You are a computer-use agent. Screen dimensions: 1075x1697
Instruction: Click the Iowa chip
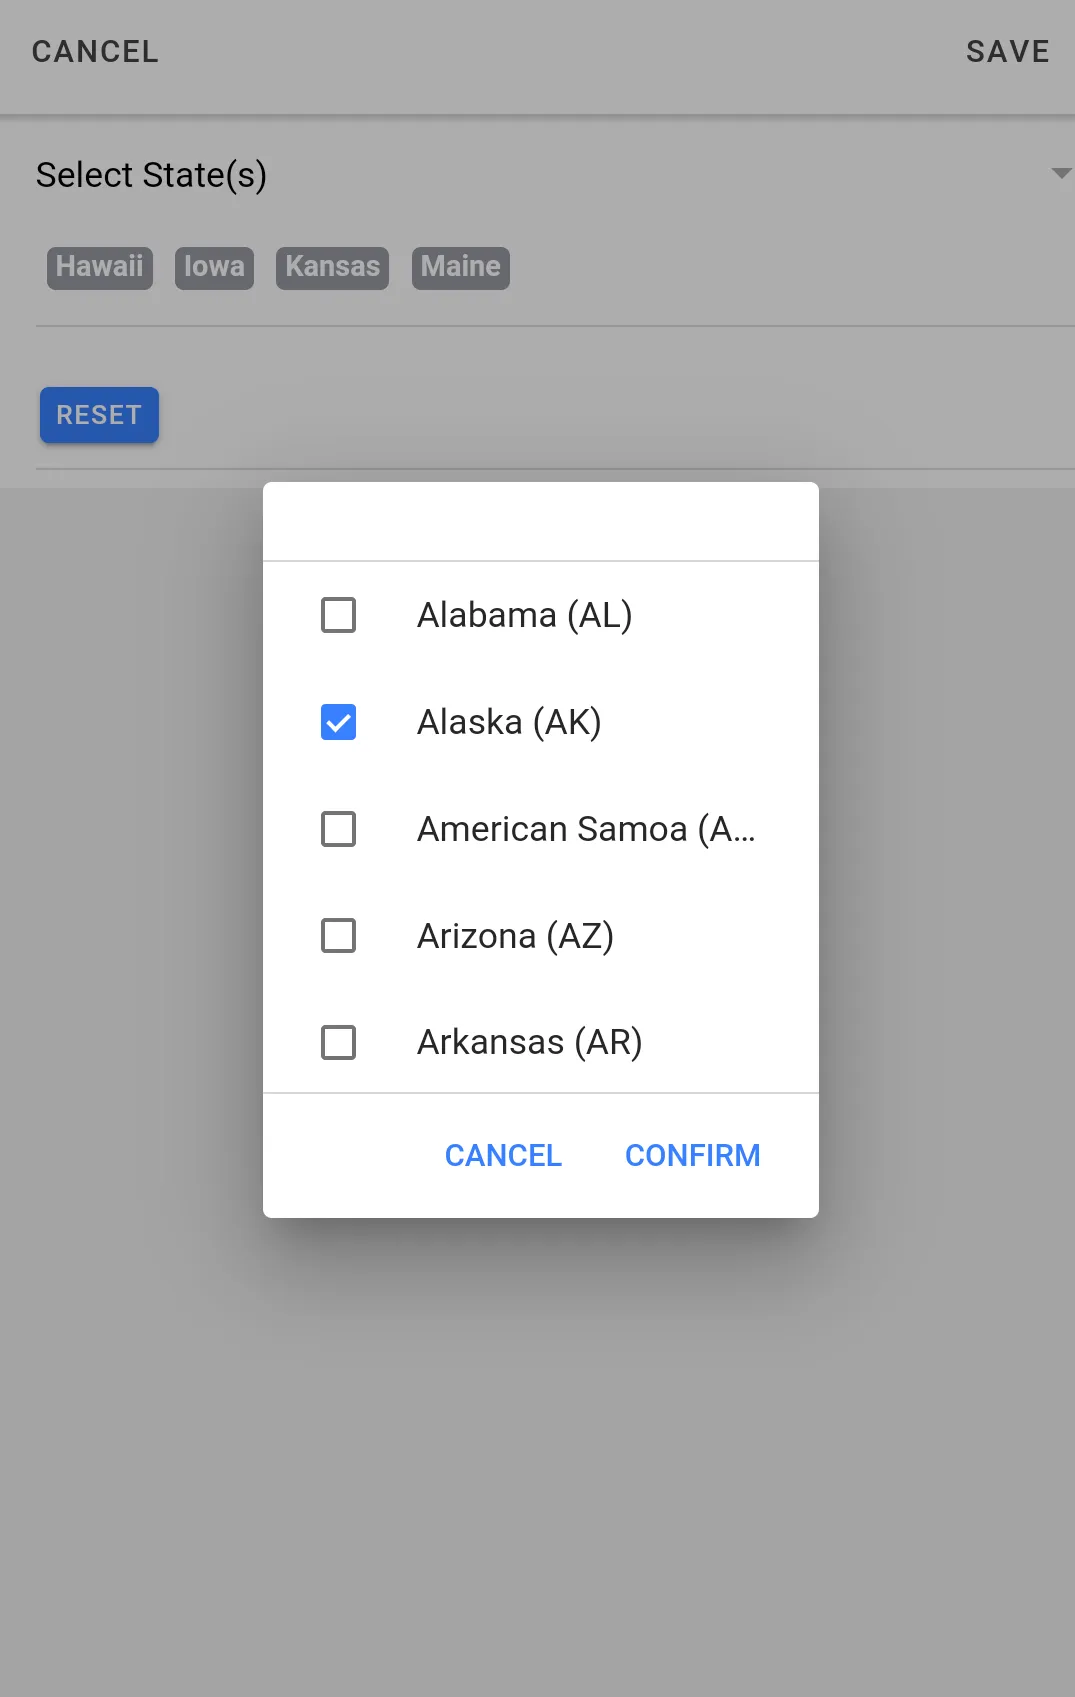click(x=214, y=268)
